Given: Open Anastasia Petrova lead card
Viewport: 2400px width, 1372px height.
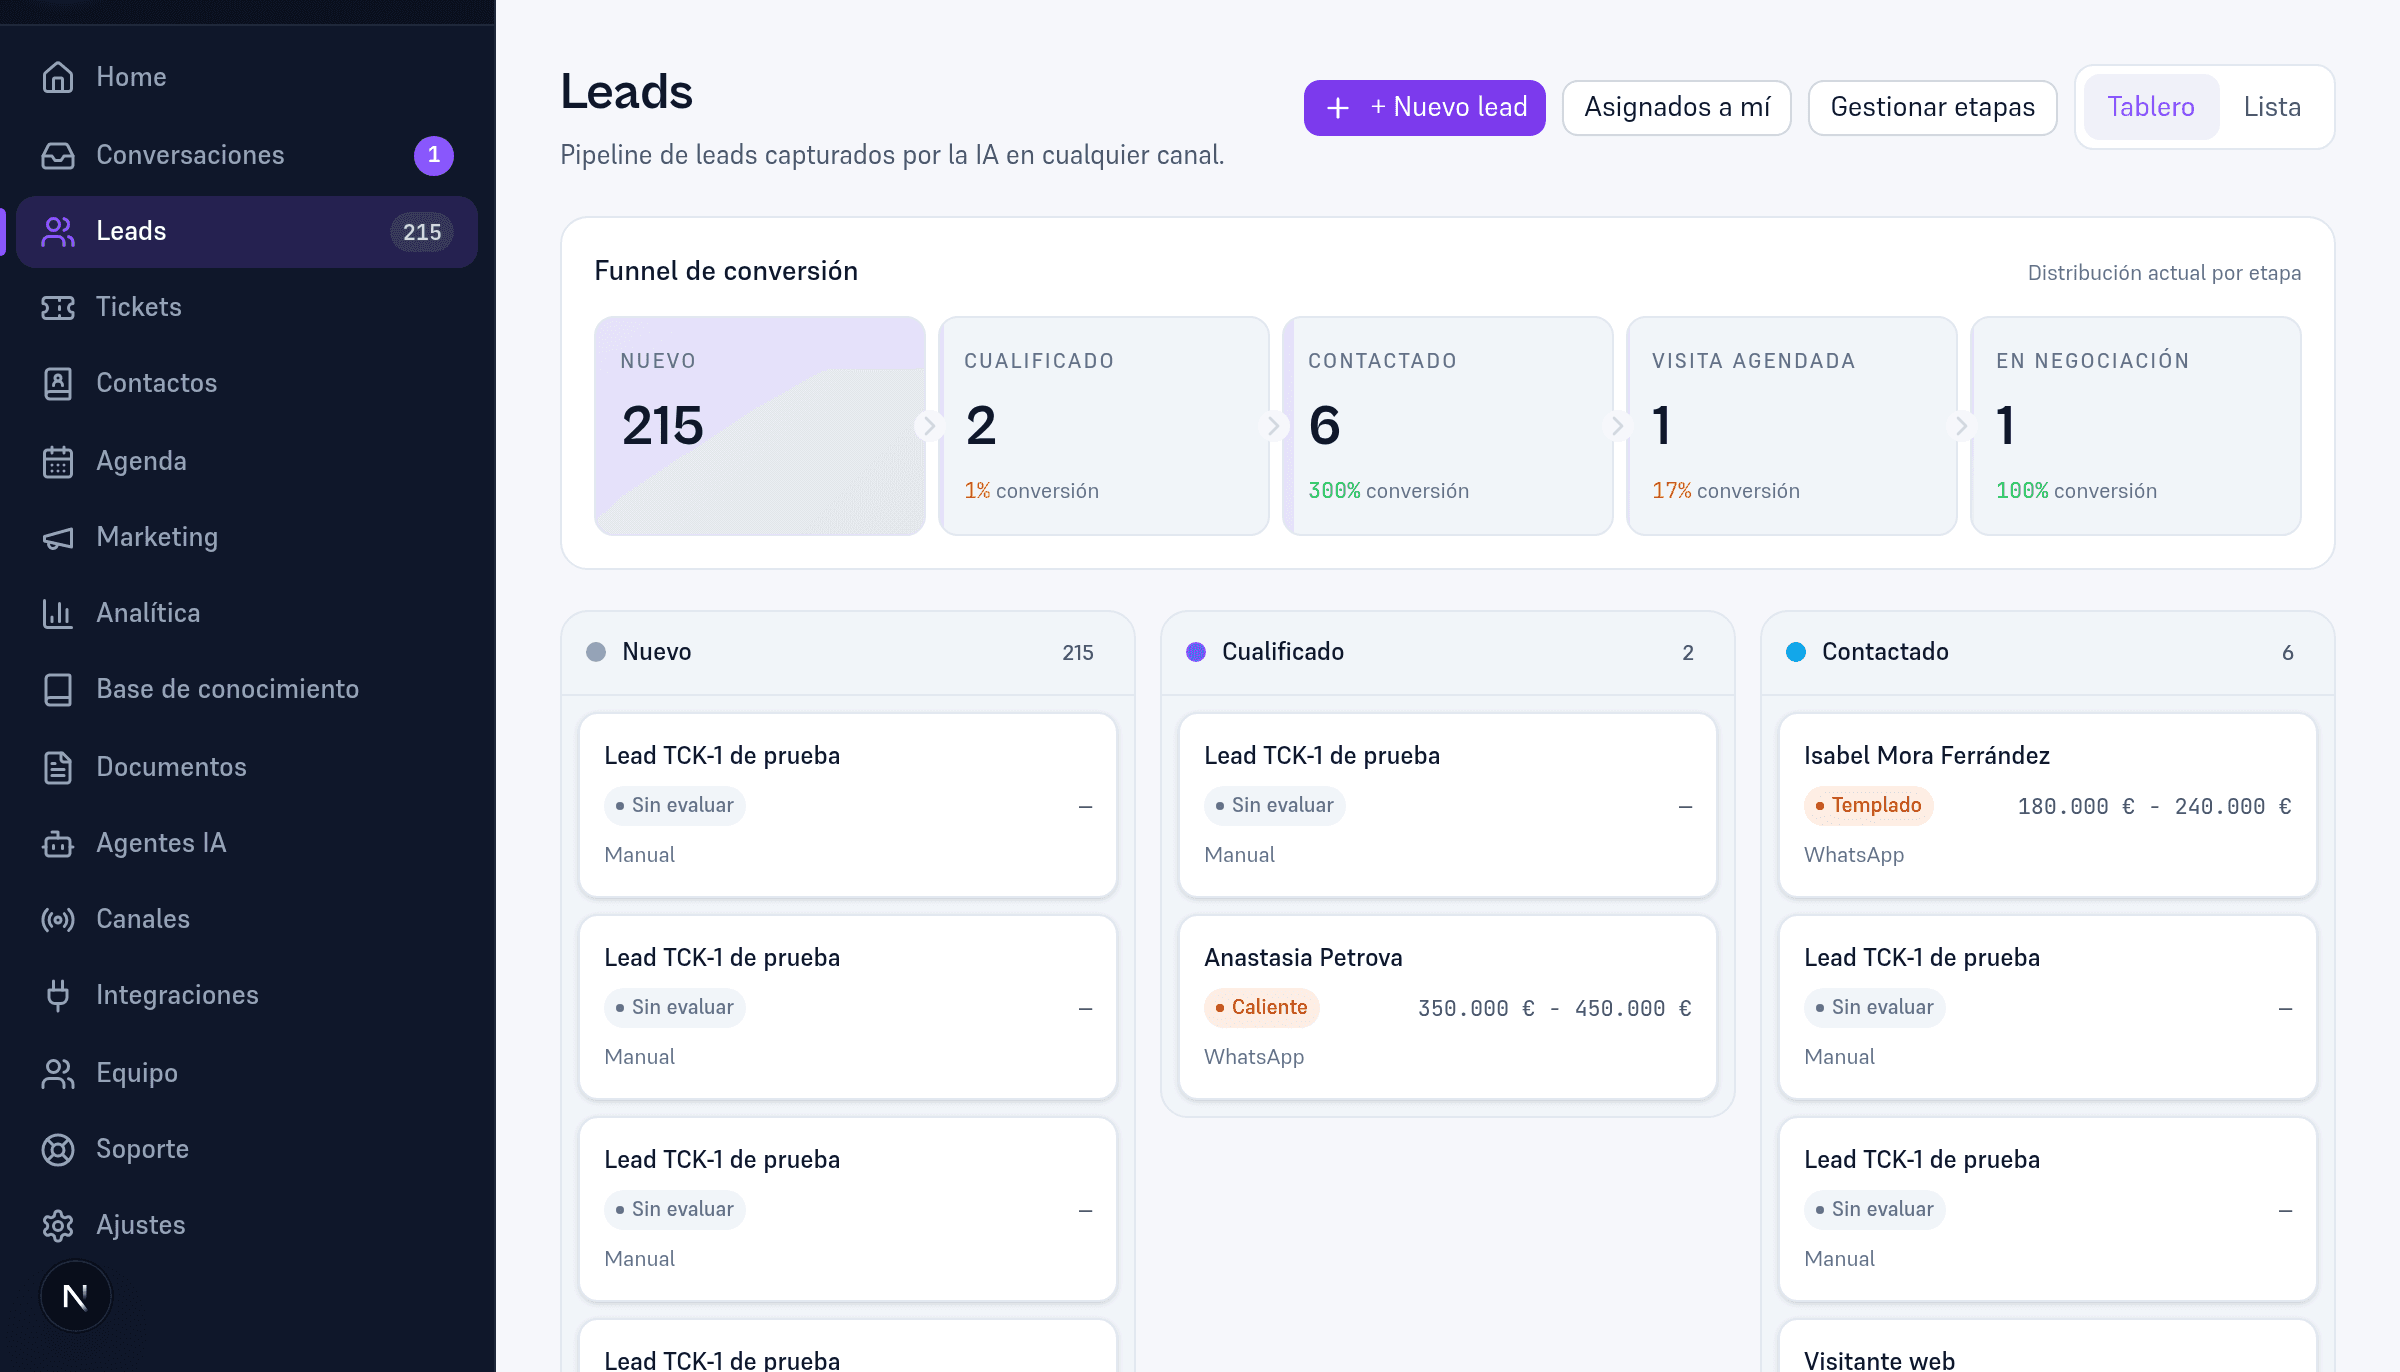Looking at the screenshot, I should click(x=1448, y=1007).
